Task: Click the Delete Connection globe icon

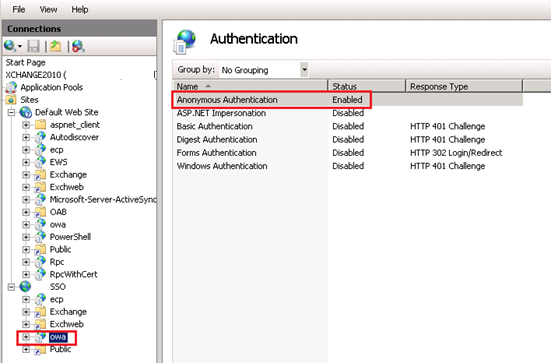Action: [78, 46]
